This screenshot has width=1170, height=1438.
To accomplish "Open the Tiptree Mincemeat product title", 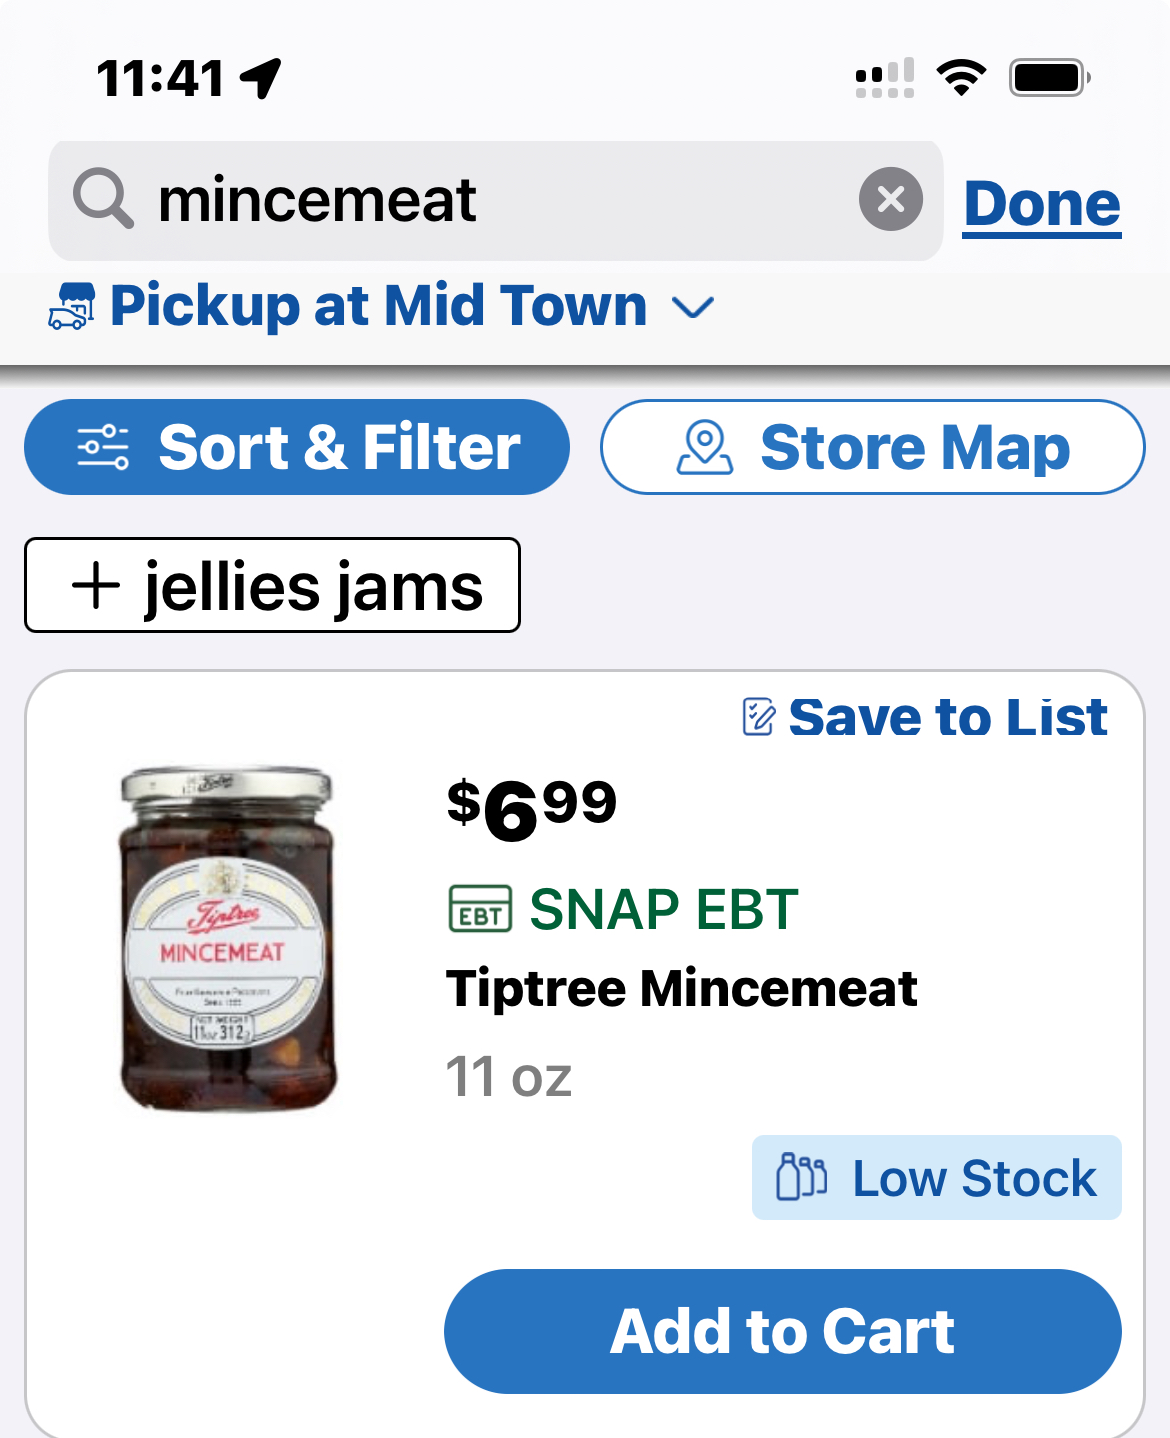I will click(681, 989).
